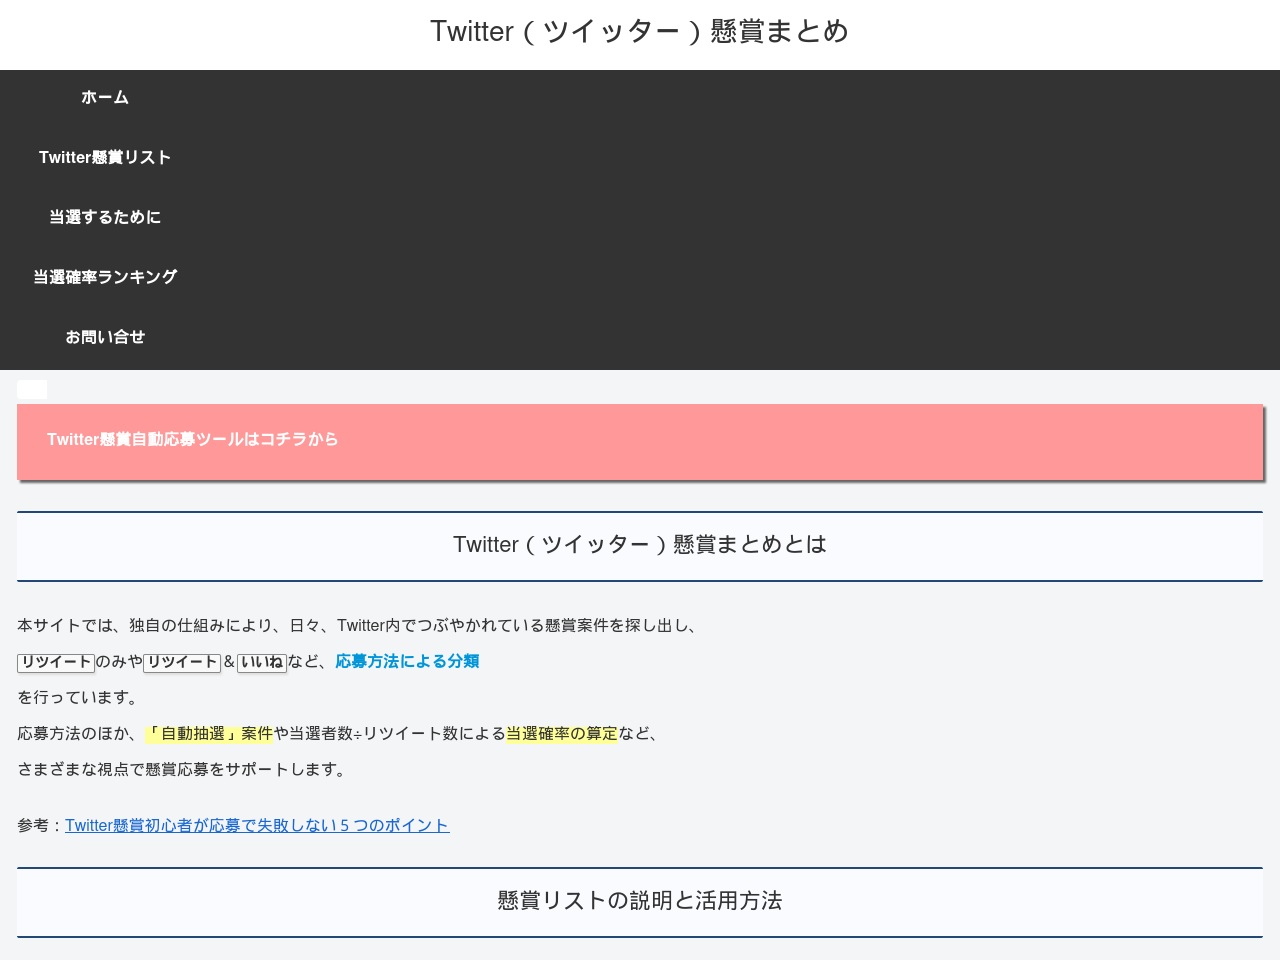Click the site title Twitter（ツイッター）懸賞まとめ

point(640,31)
